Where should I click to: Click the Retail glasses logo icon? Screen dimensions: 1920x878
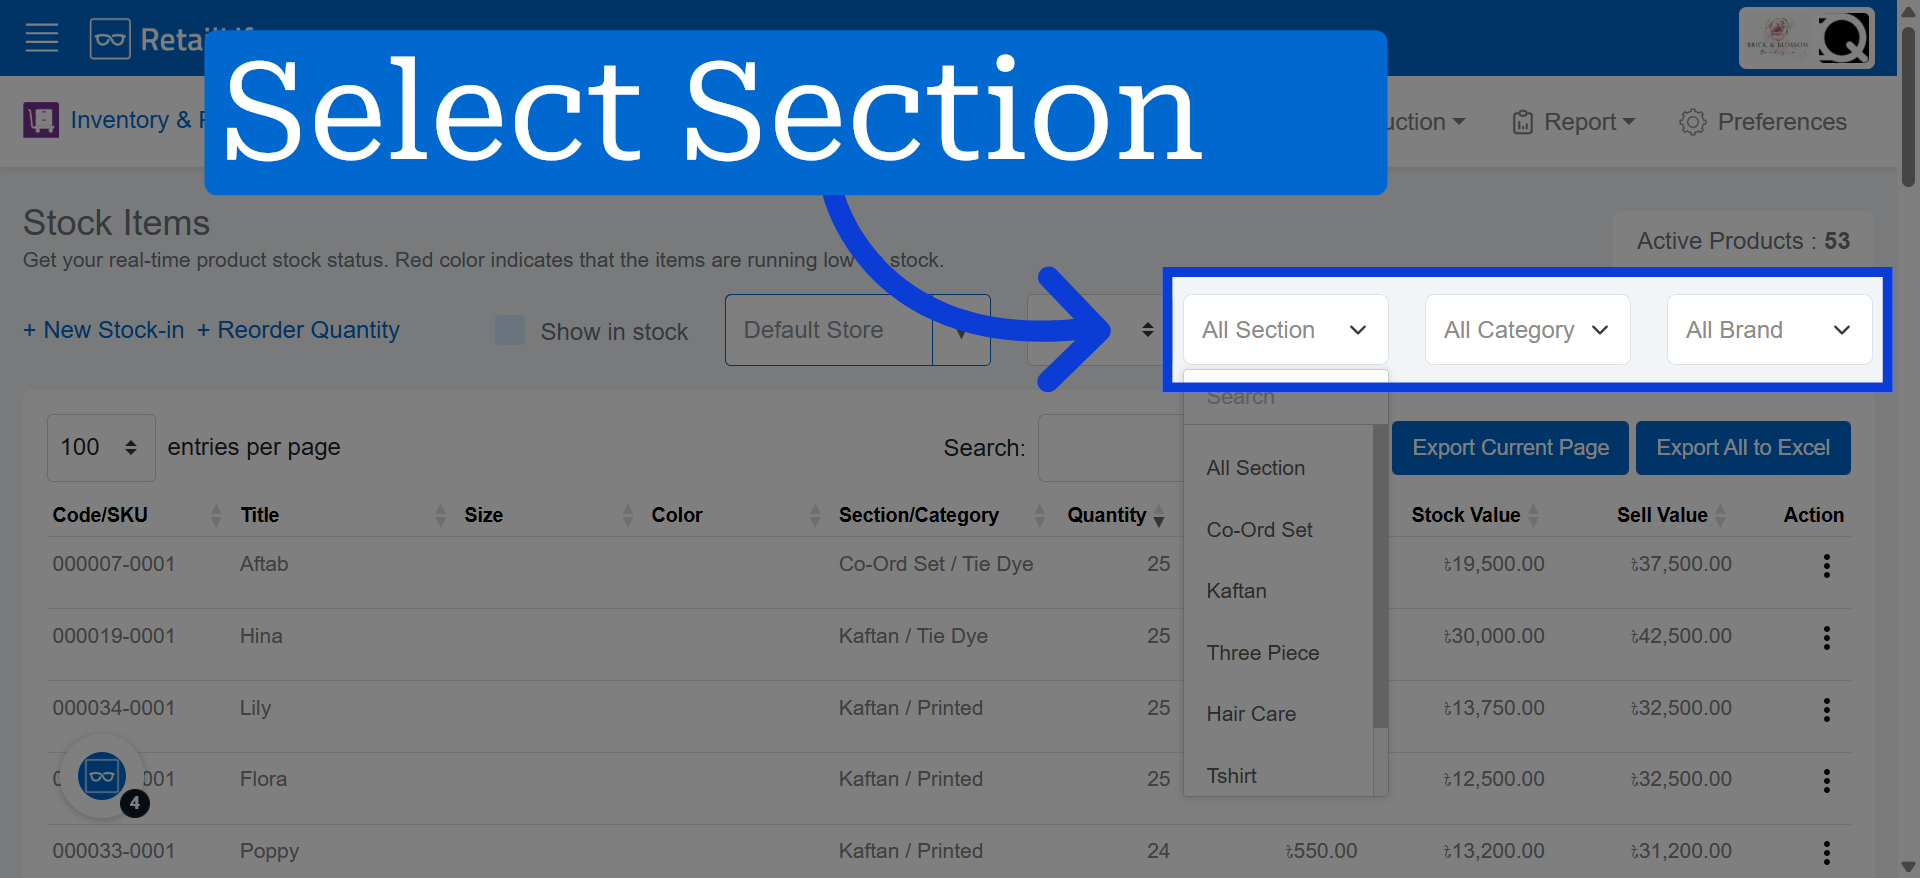point(110,40)
